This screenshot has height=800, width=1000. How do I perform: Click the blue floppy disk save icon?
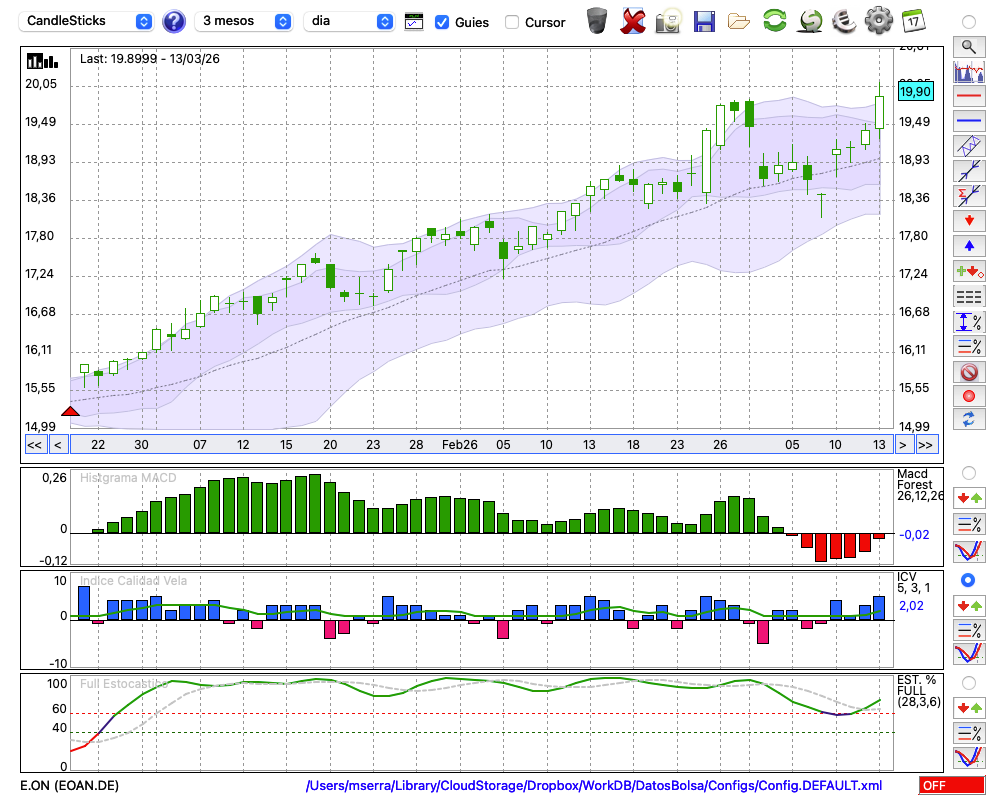click(x=704, y=21)
